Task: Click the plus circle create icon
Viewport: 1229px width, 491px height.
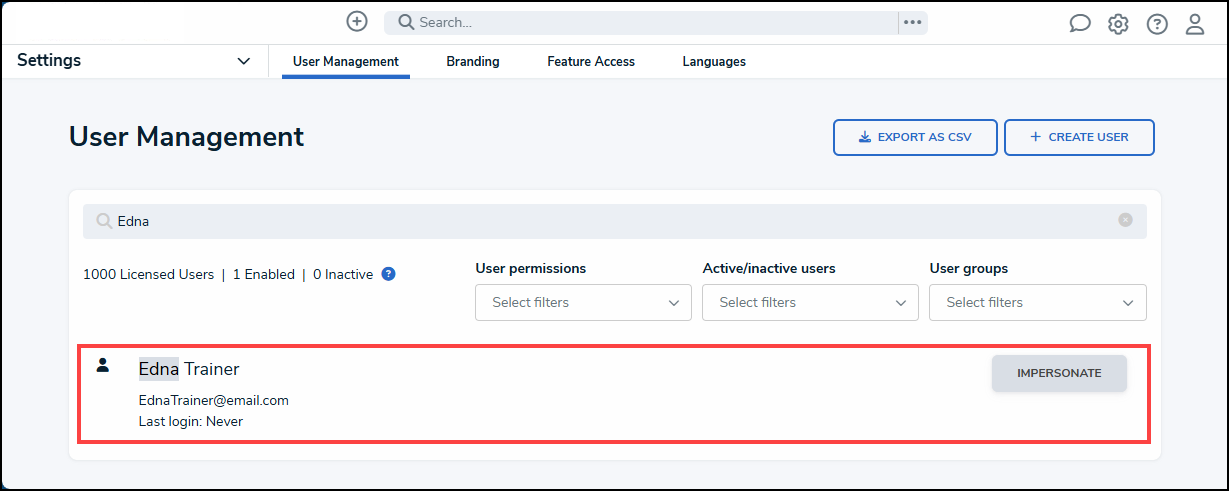Action: tap(357, 21)
